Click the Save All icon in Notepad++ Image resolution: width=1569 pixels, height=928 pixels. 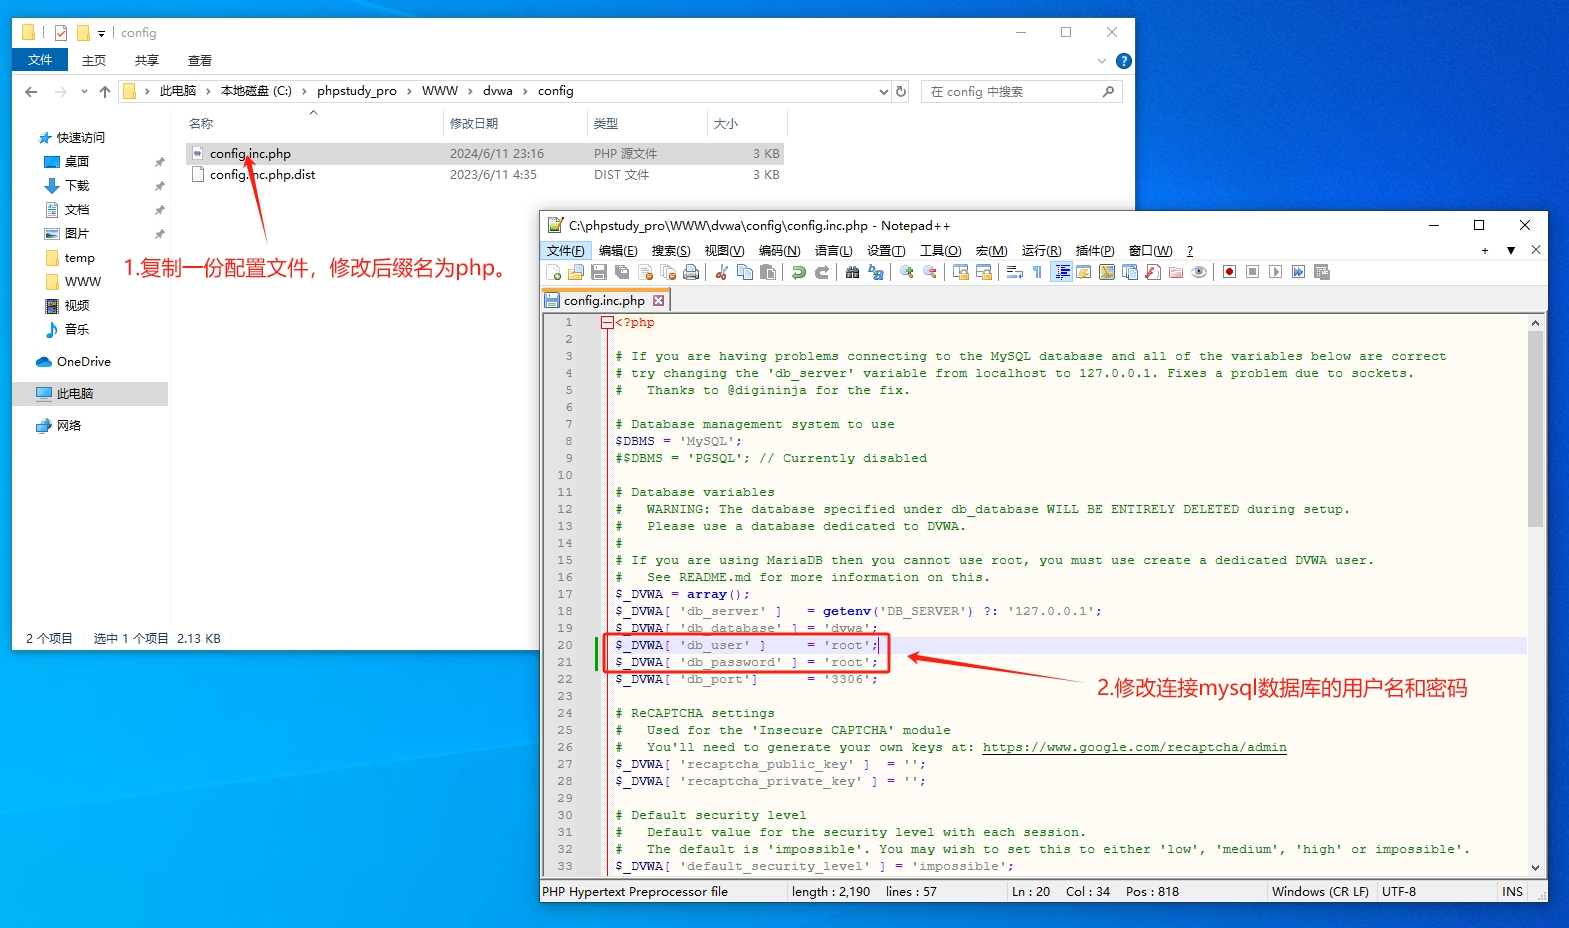pyautogui.click(x=622, y=272)
